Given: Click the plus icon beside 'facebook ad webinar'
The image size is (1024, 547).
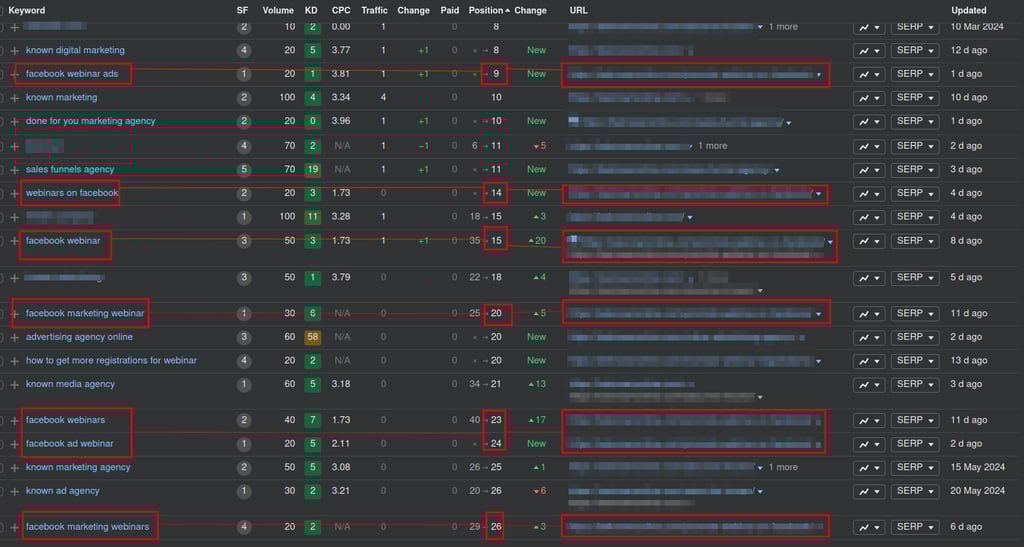Looking at the screenshot, I should pos(14,445).
